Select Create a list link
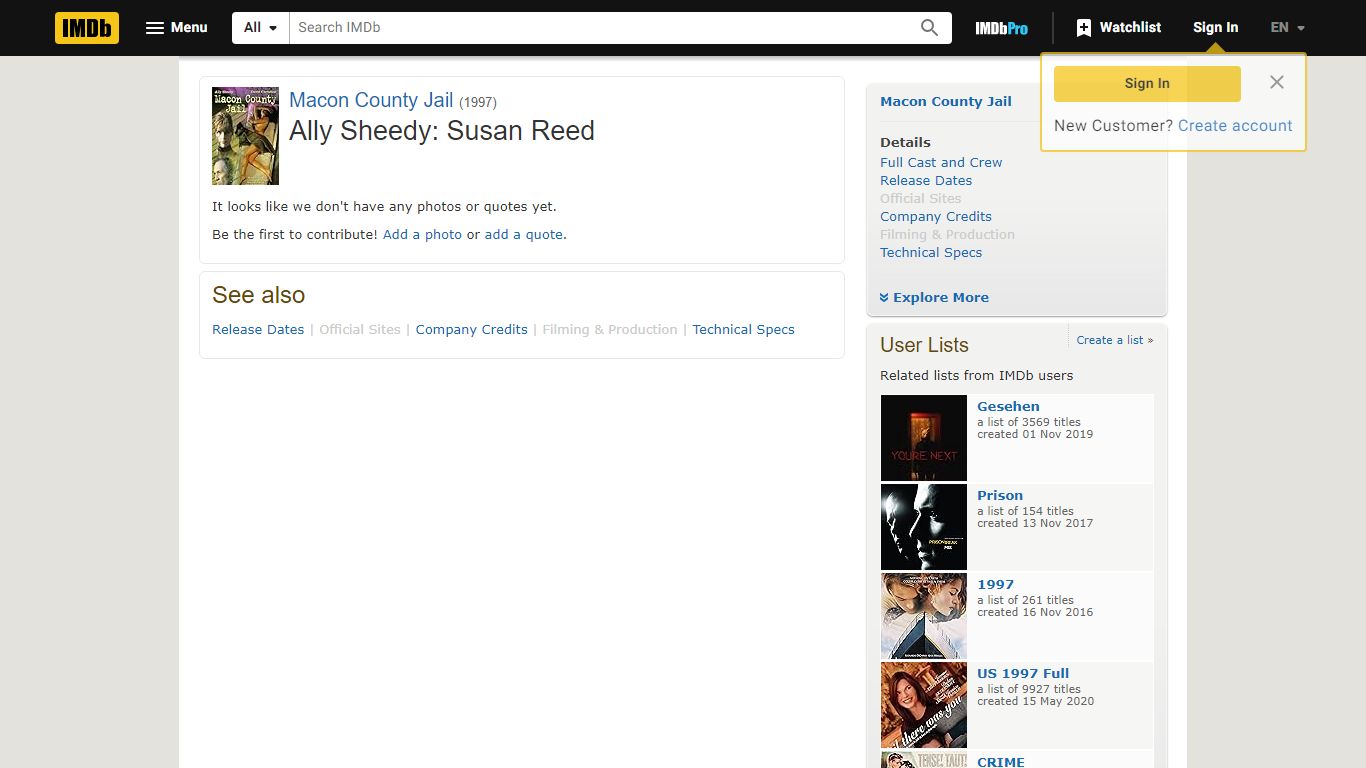1366x768 pixels. point(1115,340)
